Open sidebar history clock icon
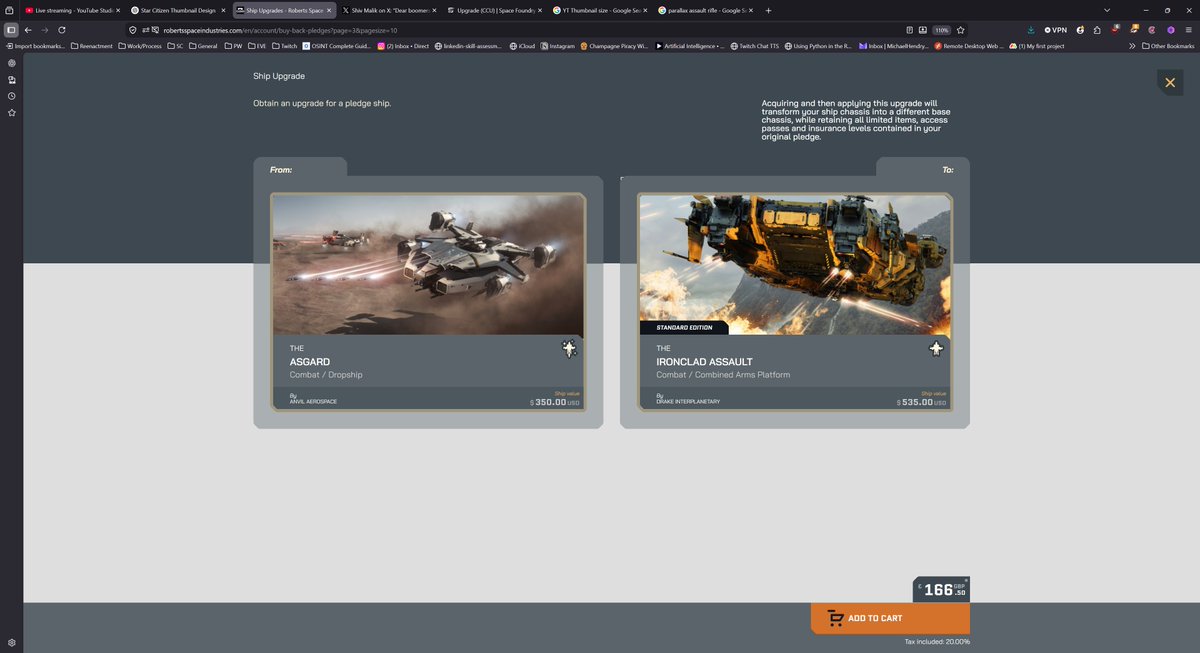This screenshot has width=1200, height=653. tap(11, 96)
